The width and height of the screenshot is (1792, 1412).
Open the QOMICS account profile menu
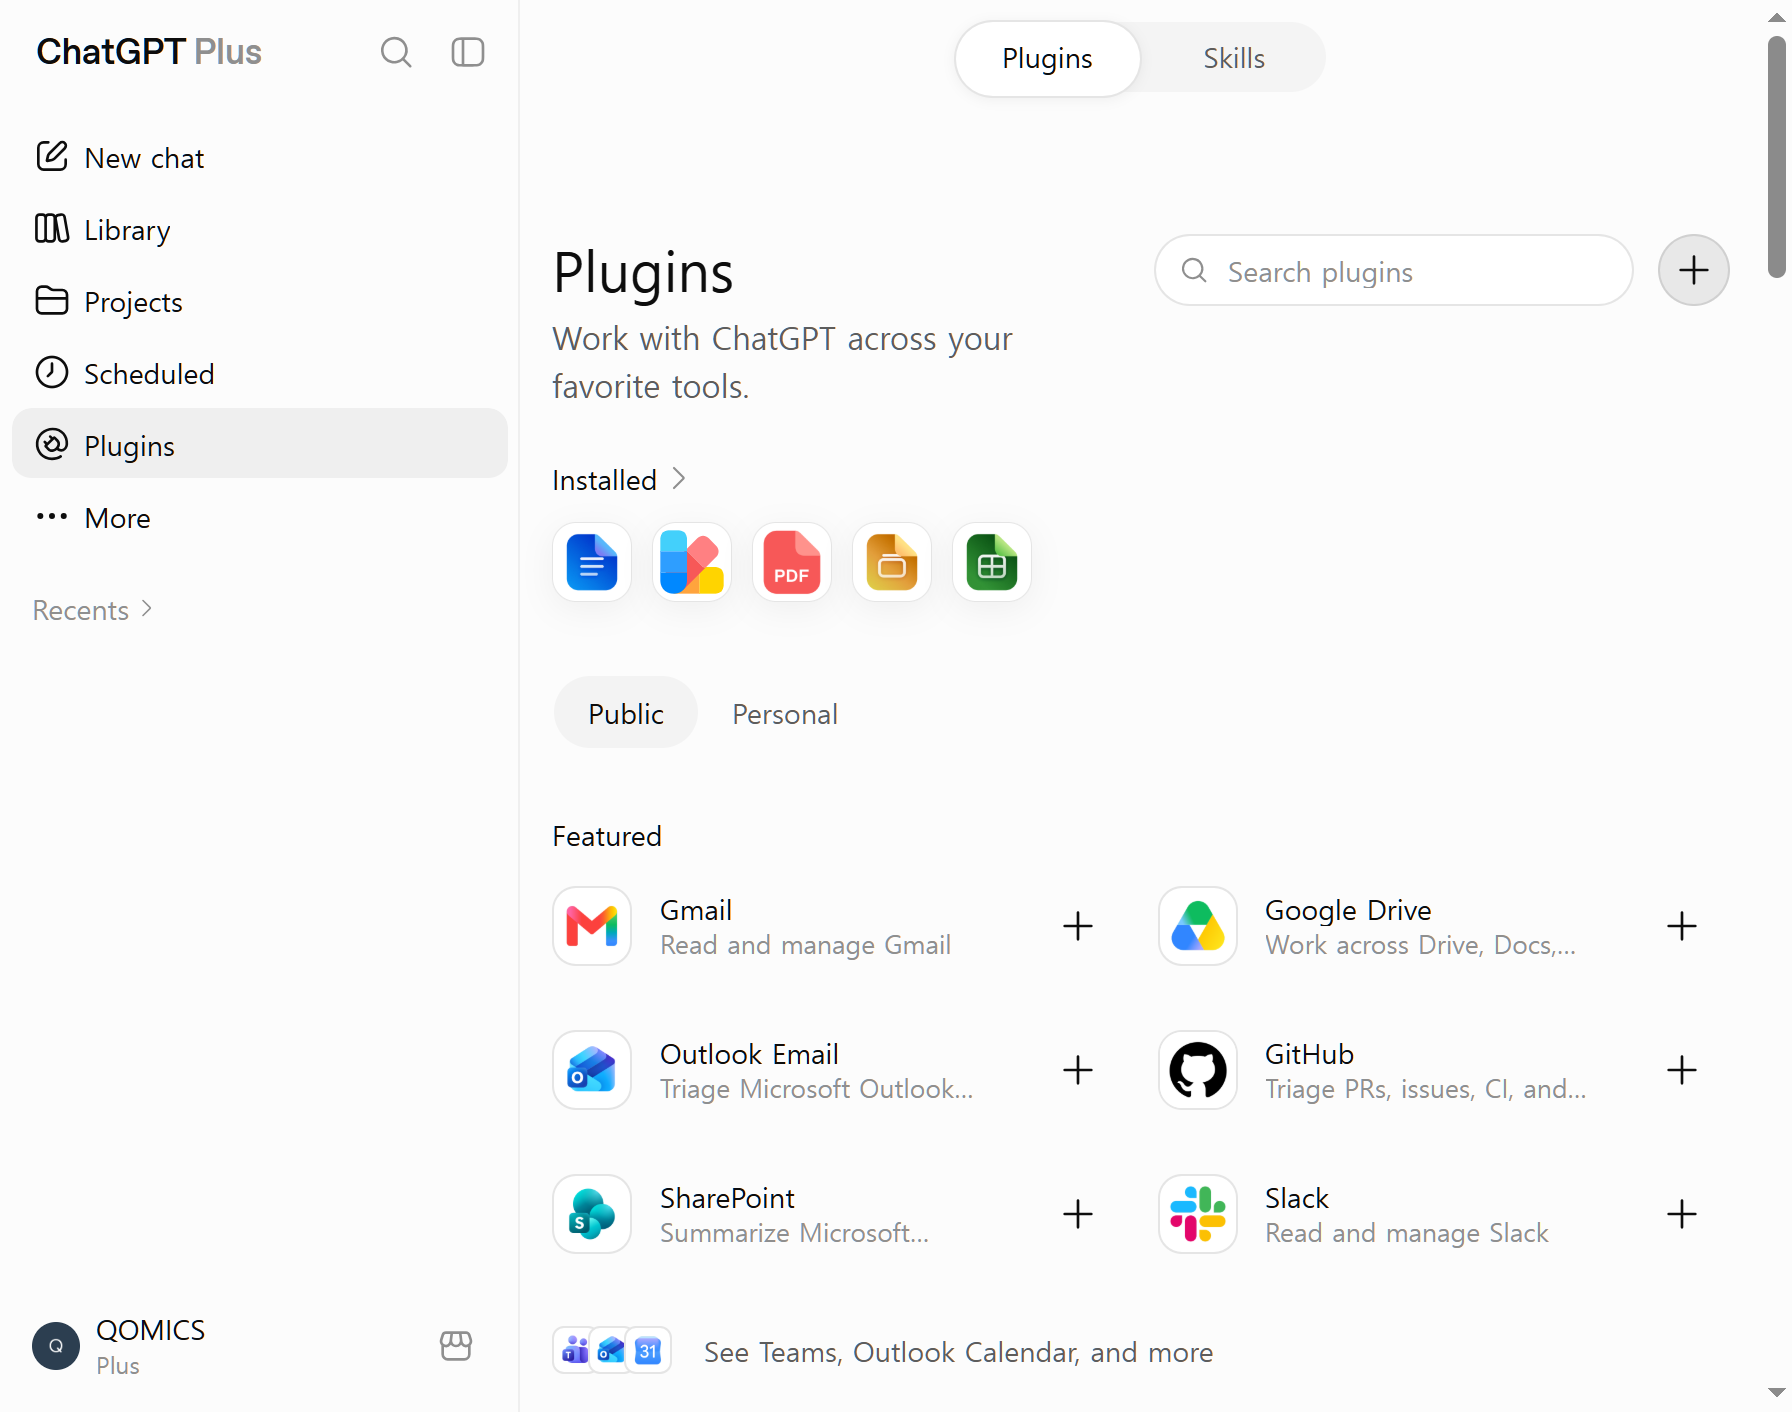pyautogui.click(x=120, y=1346)
